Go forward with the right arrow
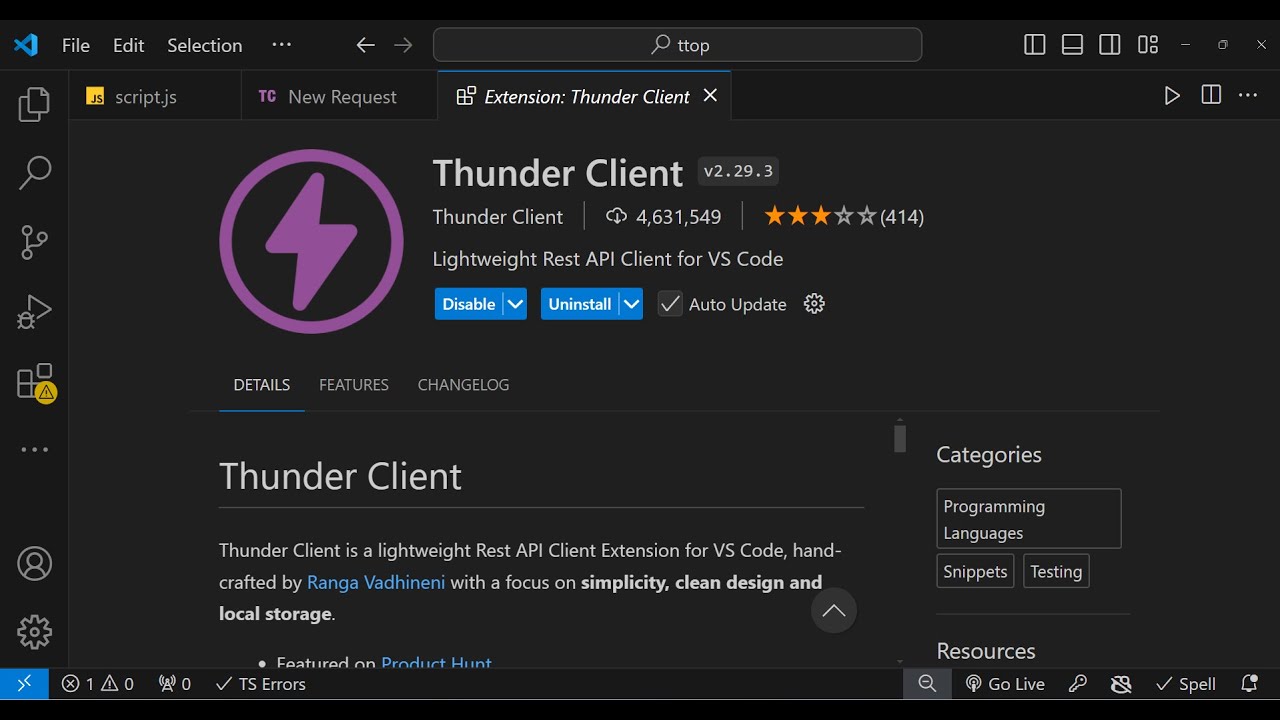This screenshot has height=720, width=1280. 403,45
